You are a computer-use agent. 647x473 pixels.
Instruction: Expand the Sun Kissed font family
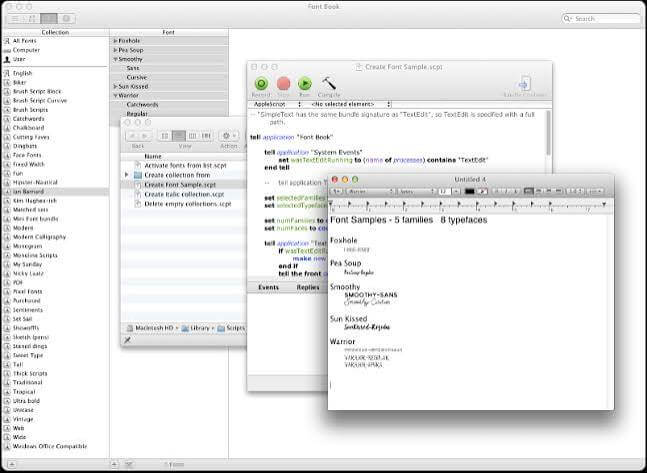(x=116, y=86)
